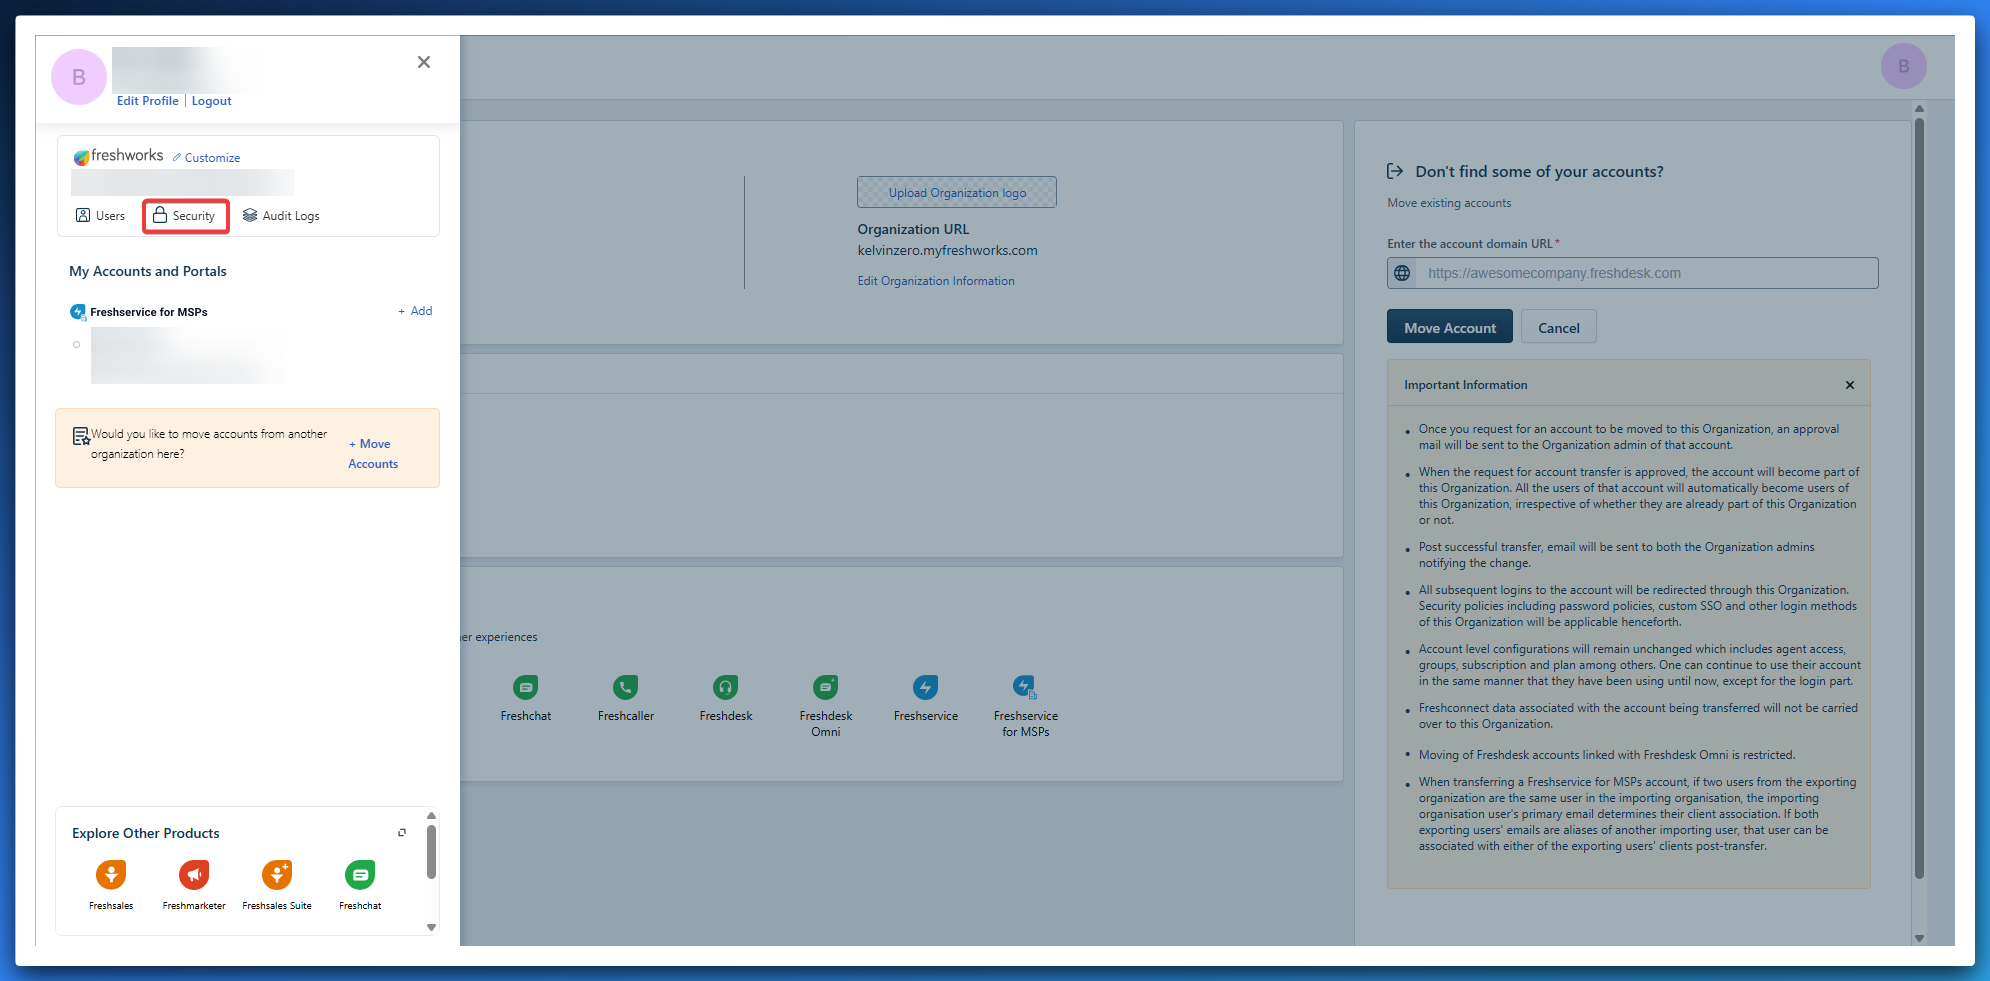Open the Users section

101,216
